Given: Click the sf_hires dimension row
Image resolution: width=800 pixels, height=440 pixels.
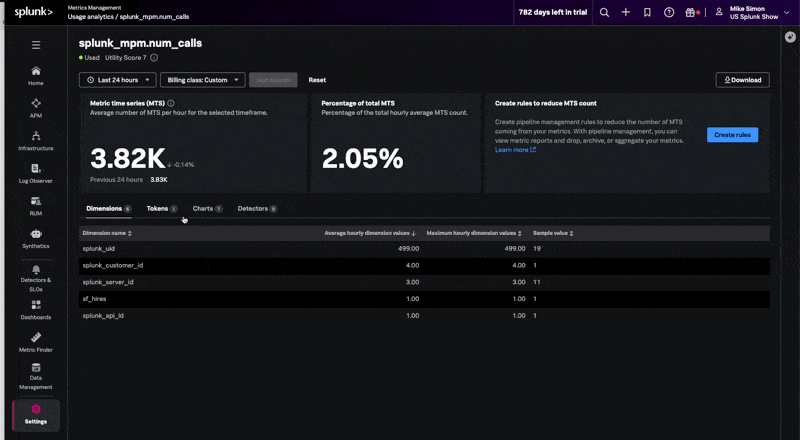Looking at the screenshot, I should 424,299.
